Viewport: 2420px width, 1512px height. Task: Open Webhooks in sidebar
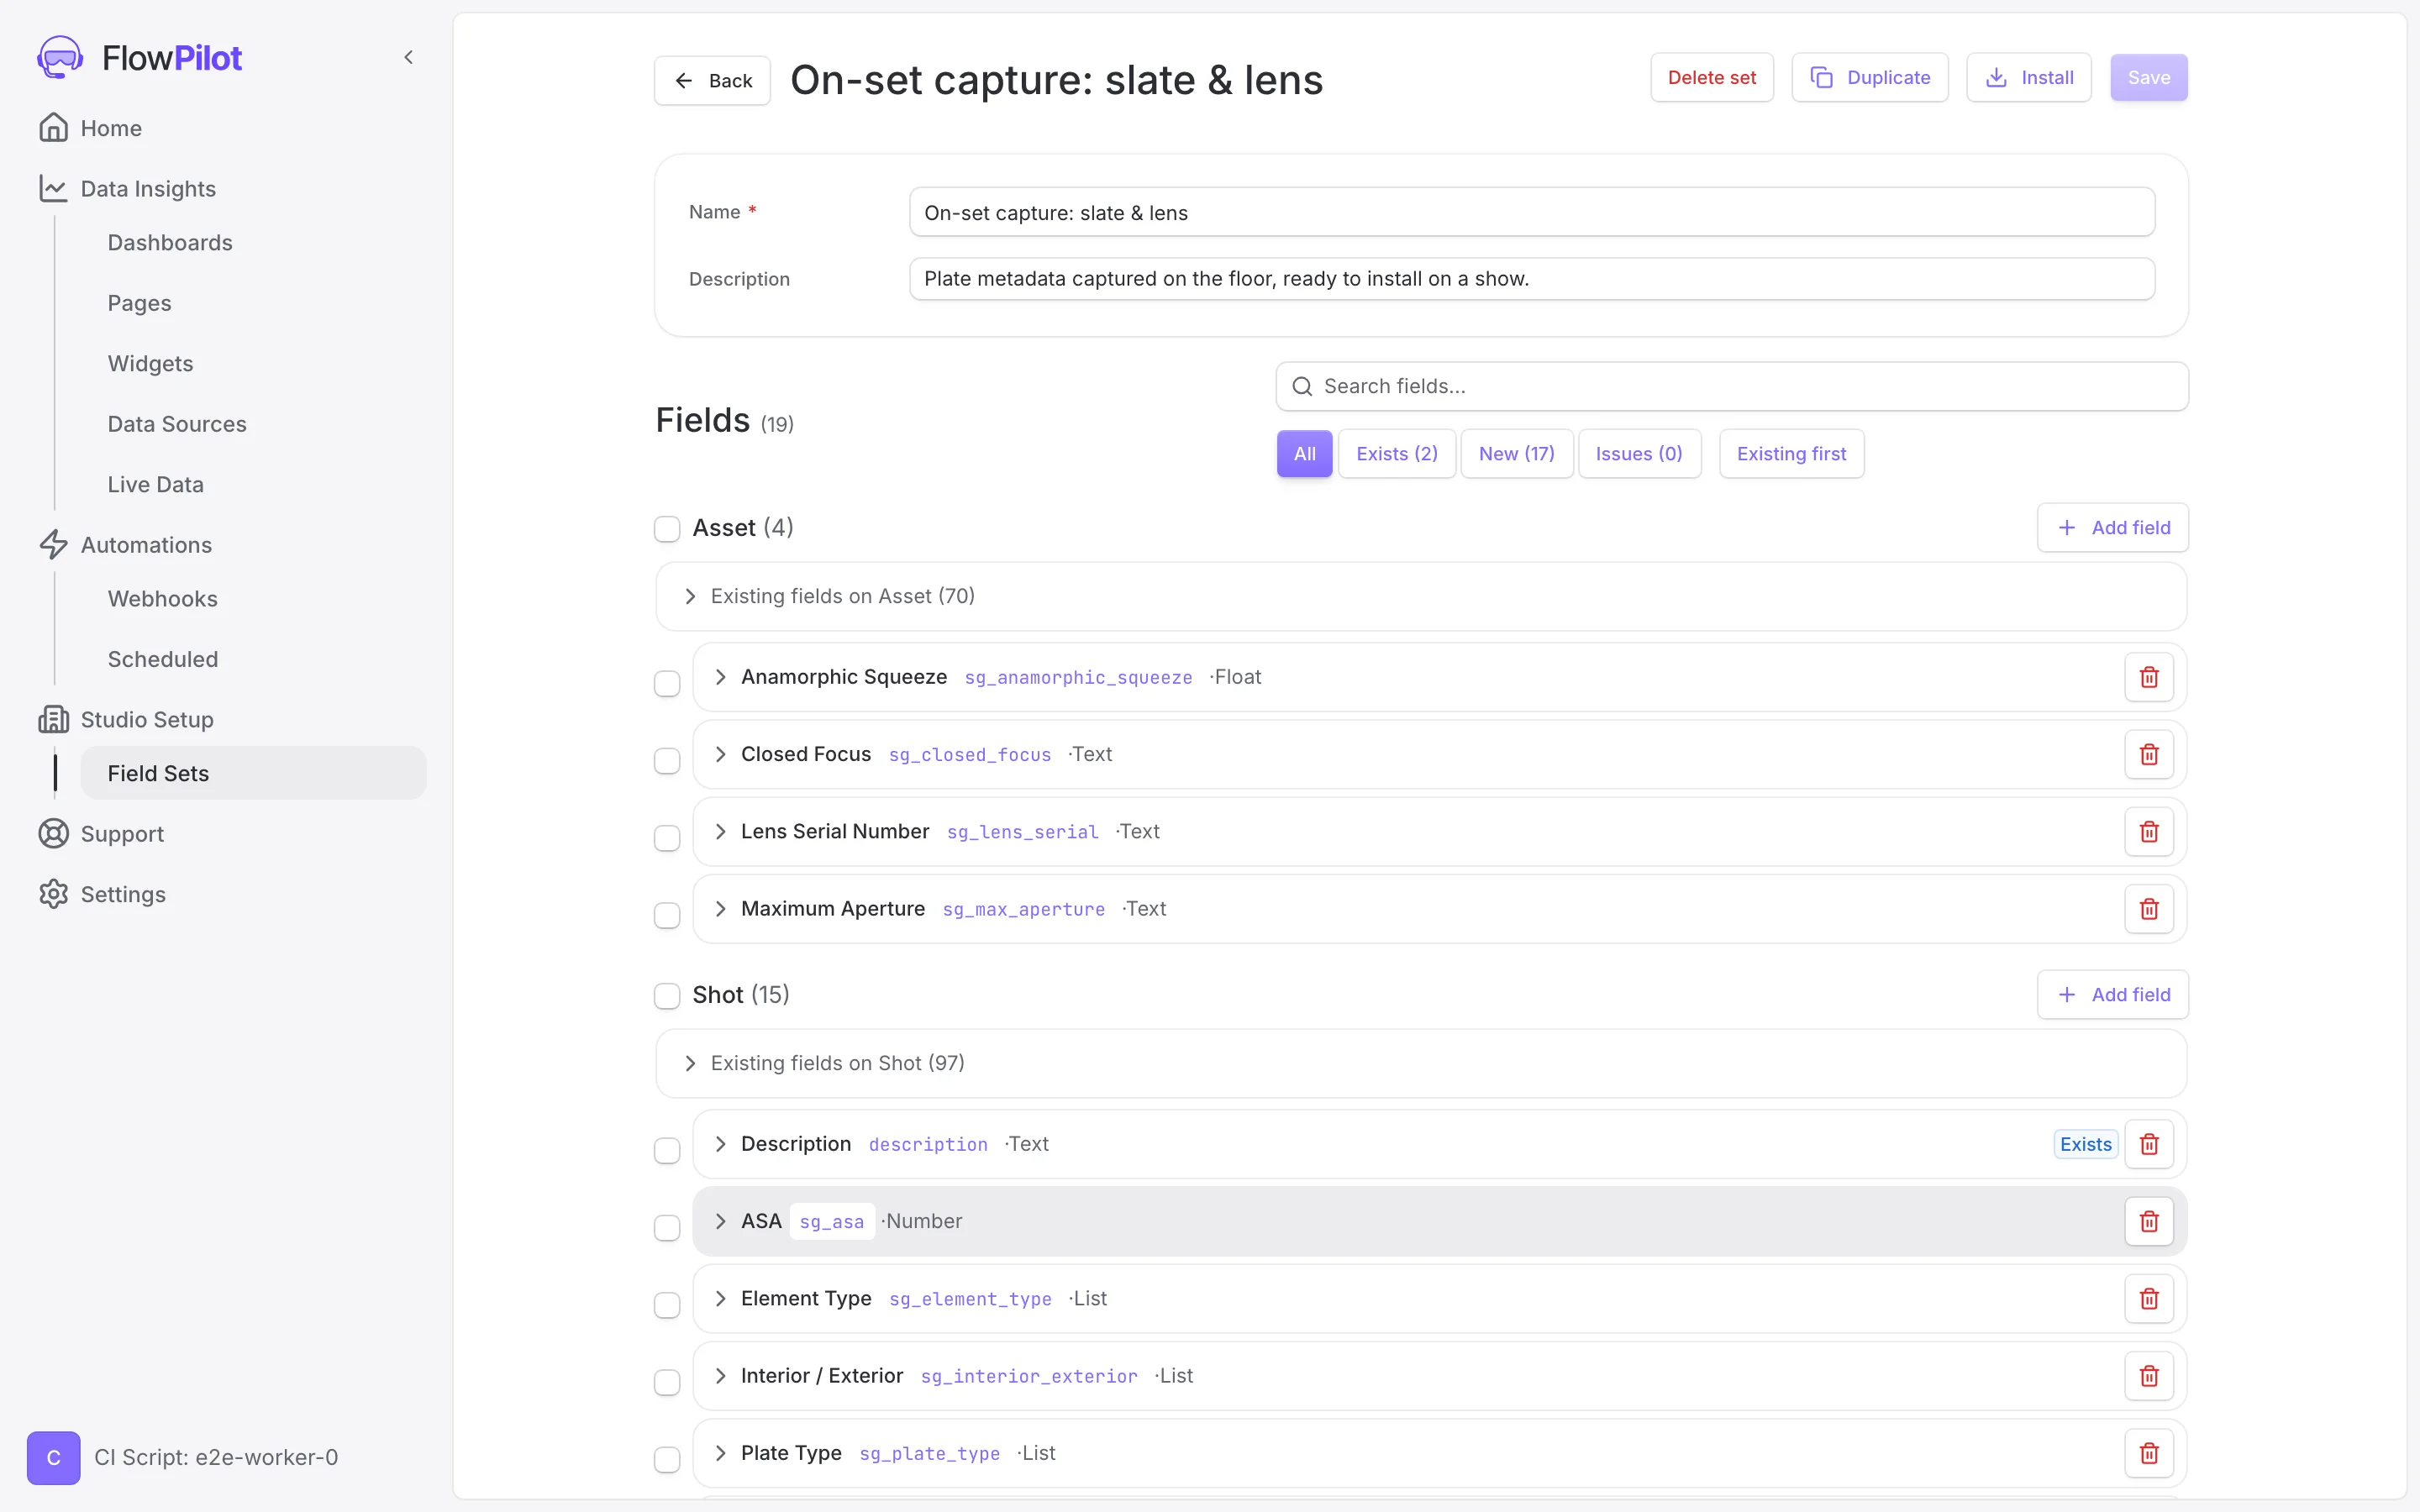point(163,598)
